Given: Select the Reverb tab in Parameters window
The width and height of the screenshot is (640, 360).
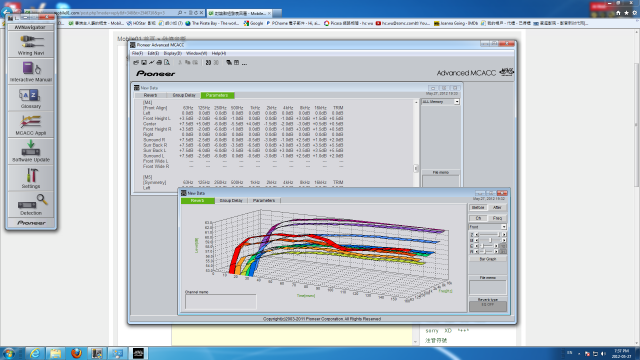Looking at the screenshot, I should click(x=150, y=96).
